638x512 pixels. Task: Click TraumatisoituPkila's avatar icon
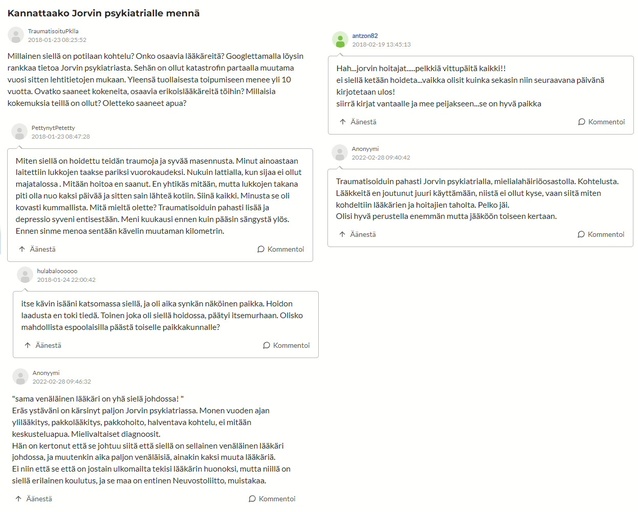(x=16, y=35)
